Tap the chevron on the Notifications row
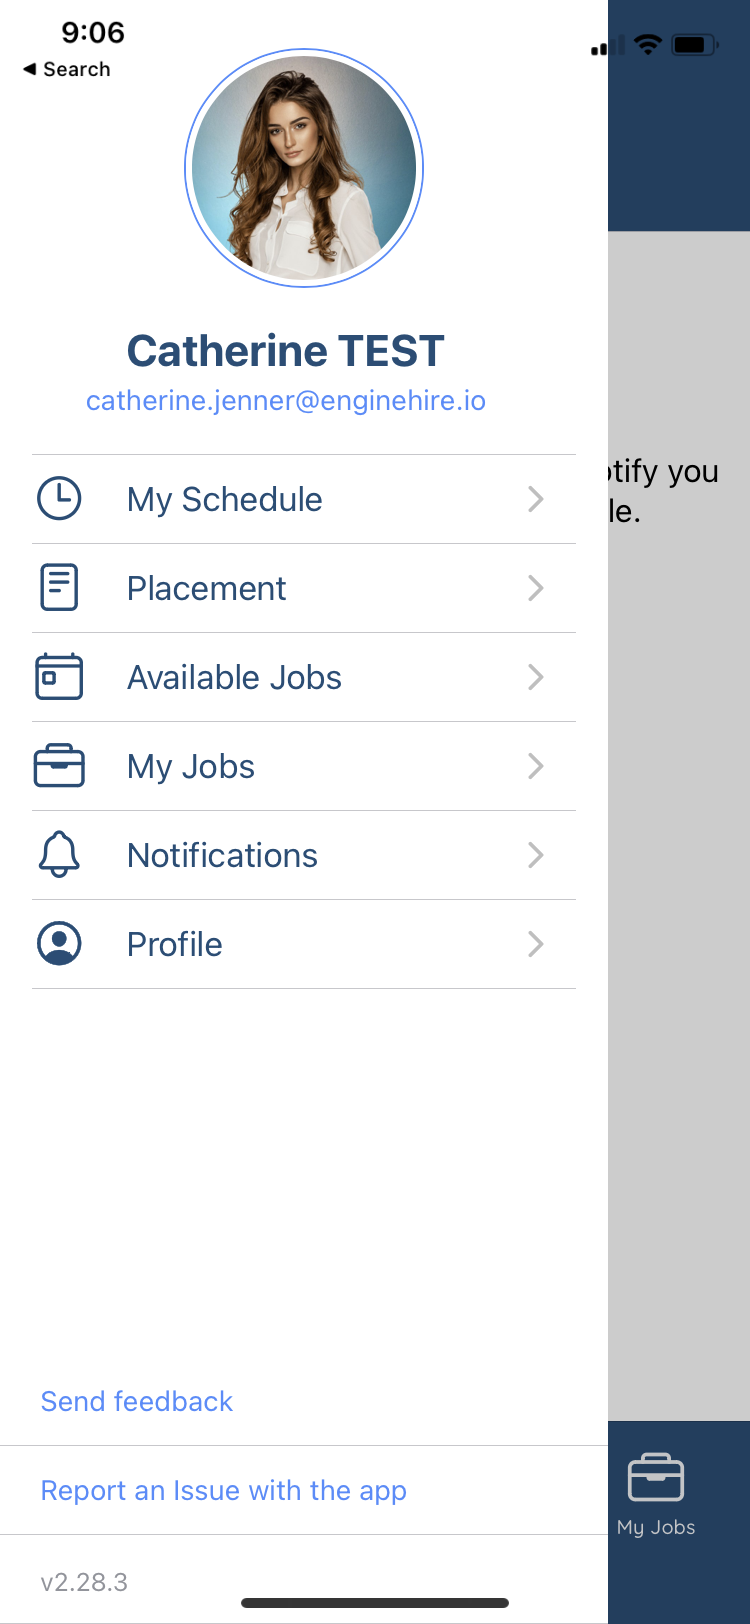The height and width of the screenshot is (1624, 750). point(536,855)
